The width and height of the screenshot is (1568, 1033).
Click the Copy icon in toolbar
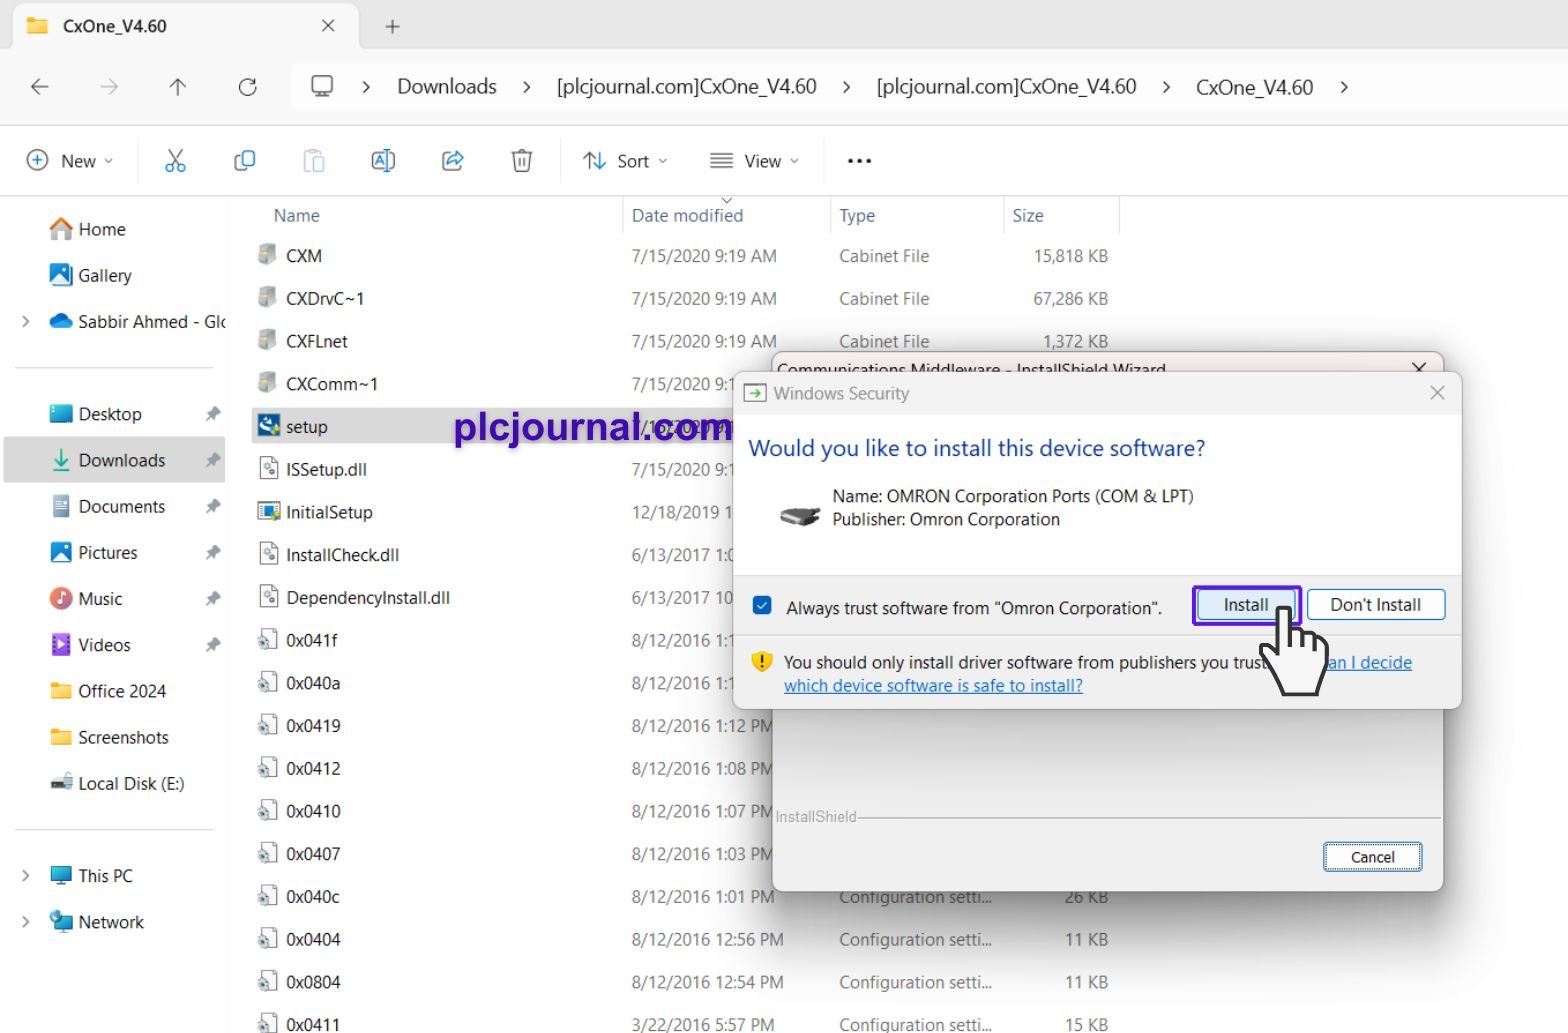pos(244,161)
